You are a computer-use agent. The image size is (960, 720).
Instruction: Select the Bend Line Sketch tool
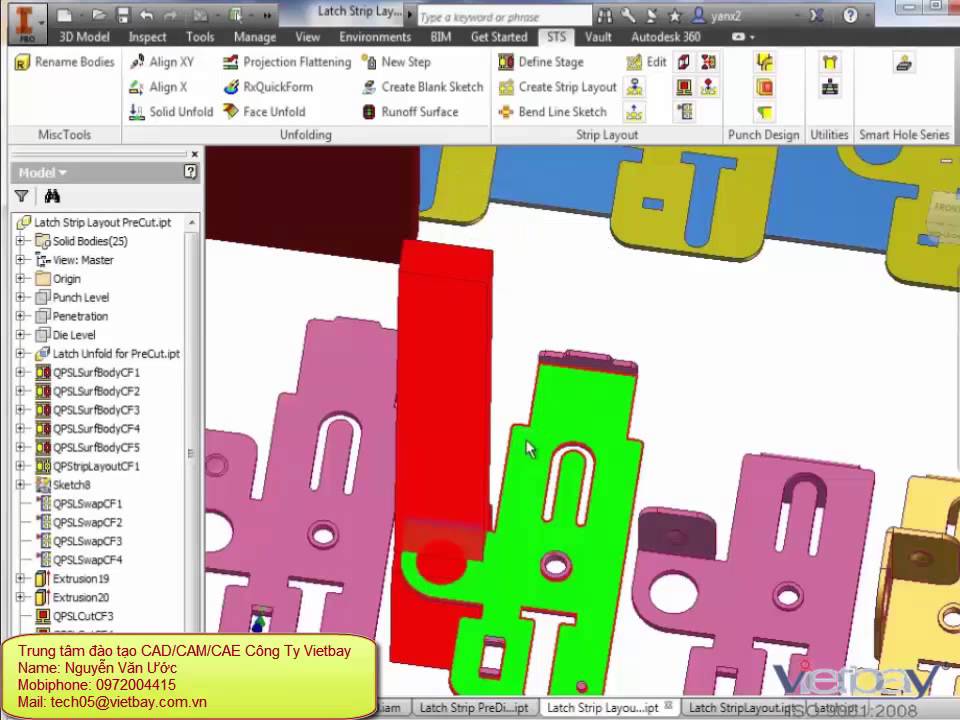[552, 112]
